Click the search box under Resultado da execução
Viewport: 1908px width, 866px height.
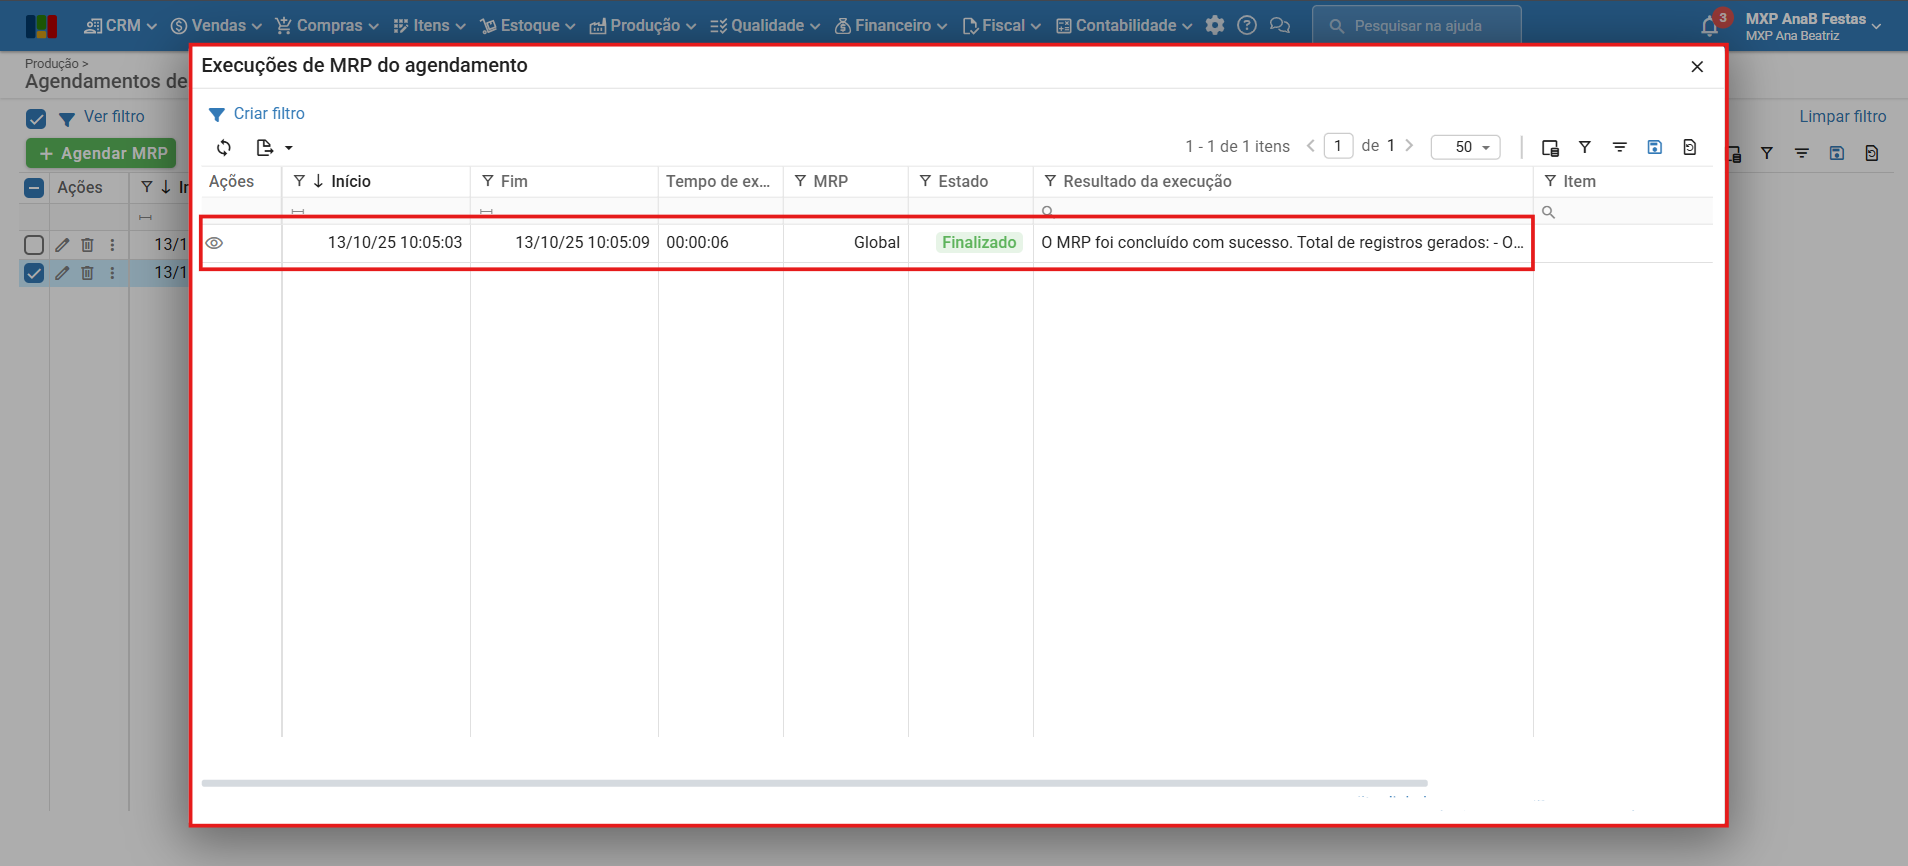1283,211
